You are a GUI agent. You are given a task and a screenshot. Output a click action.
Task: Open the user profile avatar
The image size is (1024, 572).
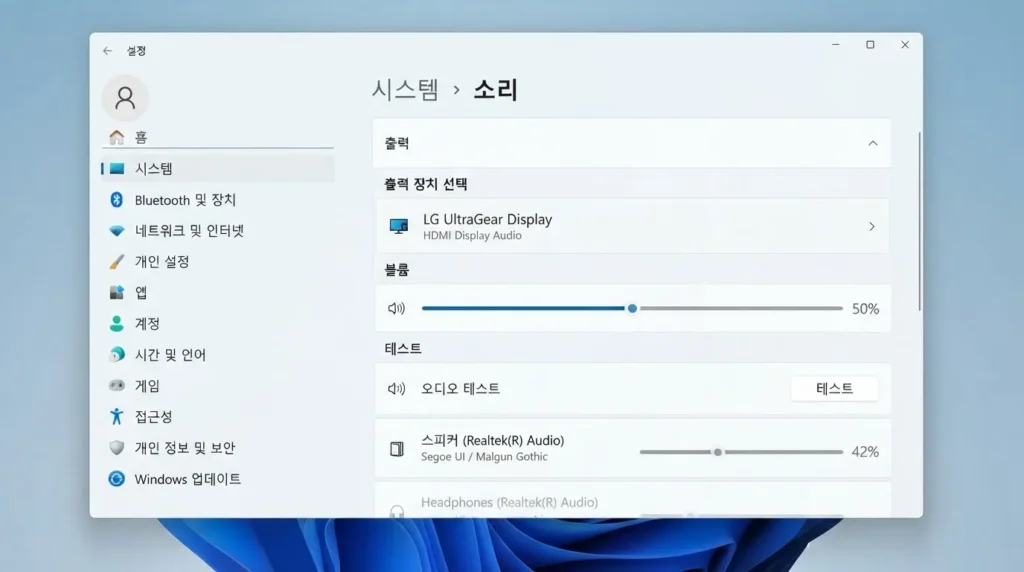[125, 98]
